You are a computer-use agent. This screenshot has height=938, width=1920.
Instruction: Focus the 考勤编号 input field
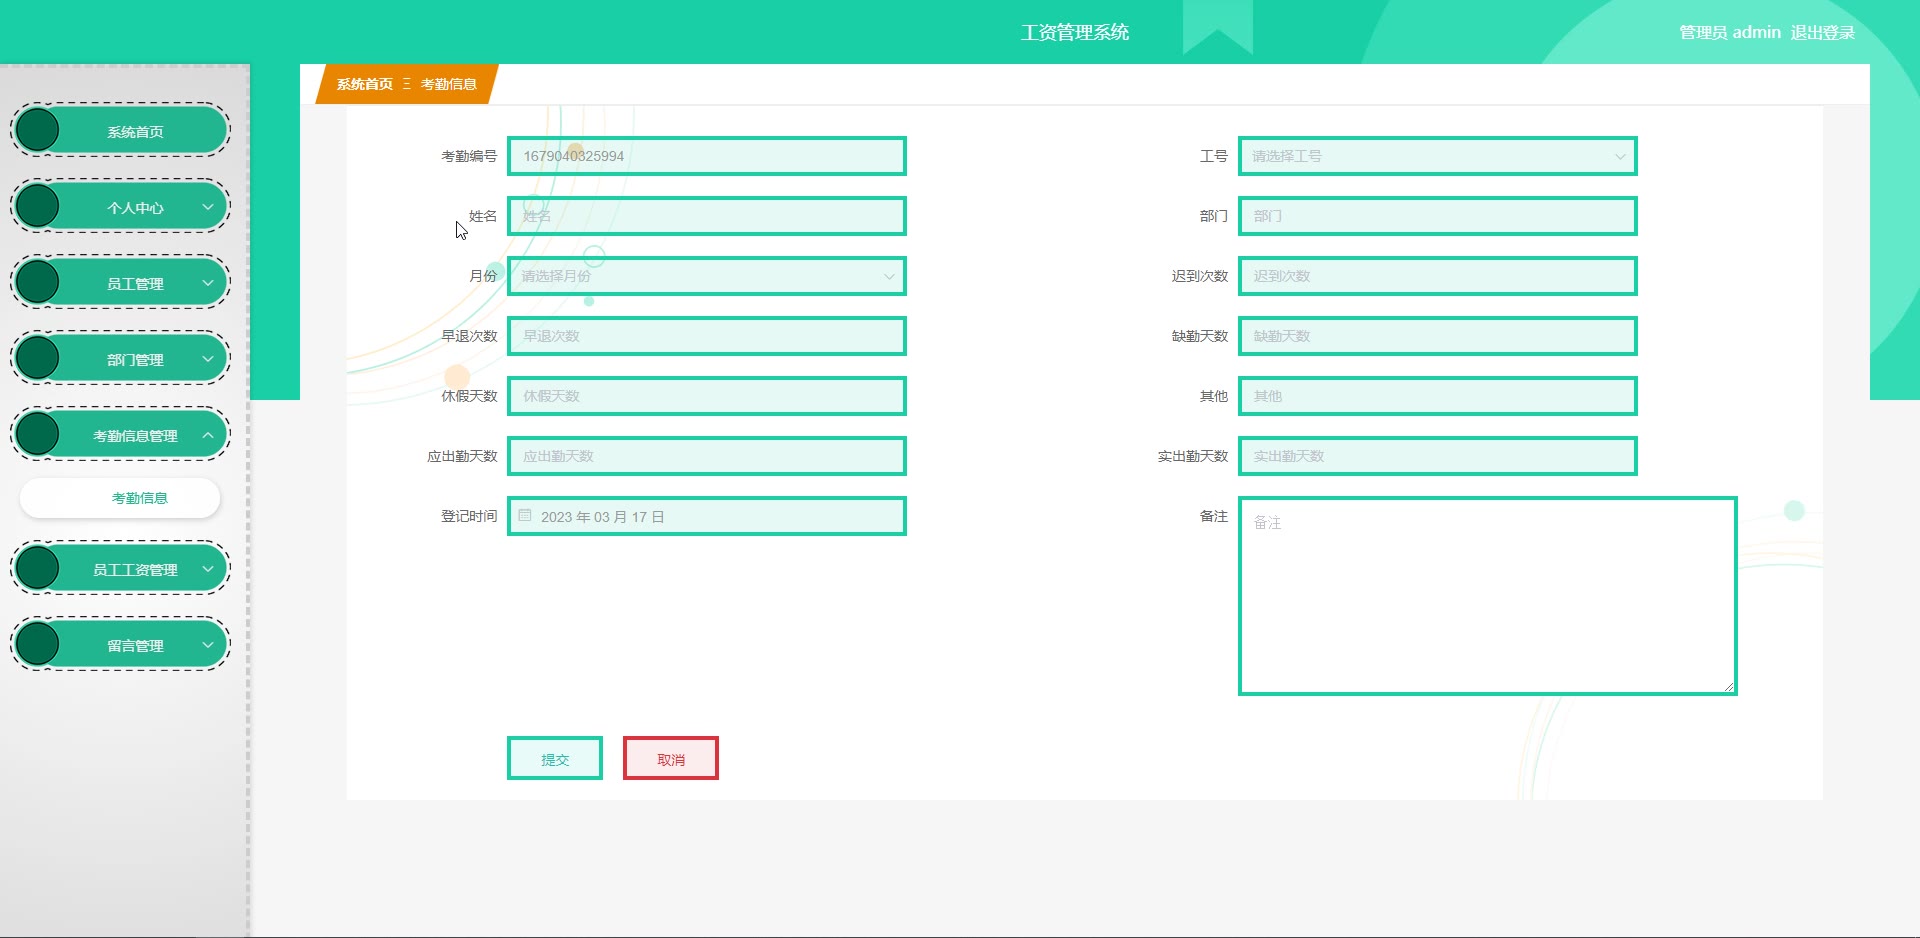click(706, 156)
